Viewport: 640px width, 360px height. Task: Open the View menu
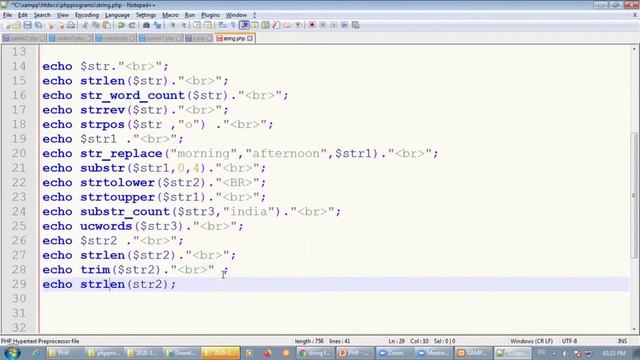pos(62,15)
